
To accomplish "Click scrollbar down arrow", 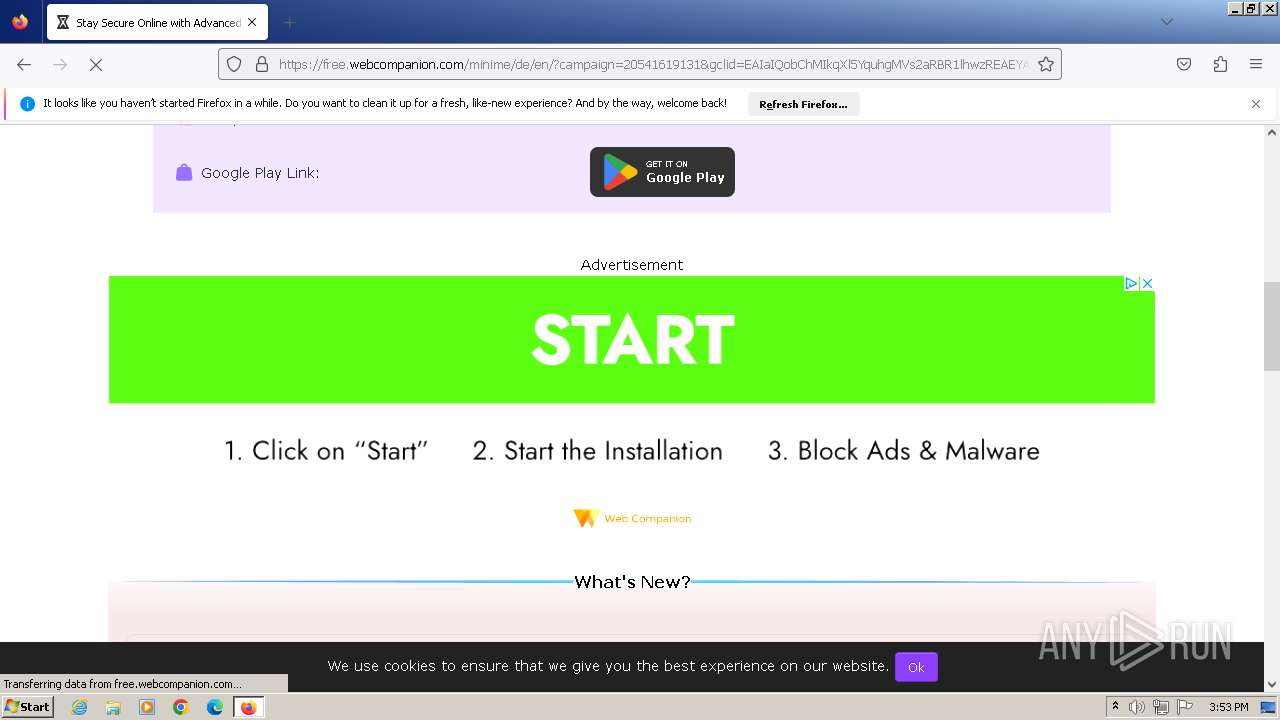I will tap(1272, 685).
